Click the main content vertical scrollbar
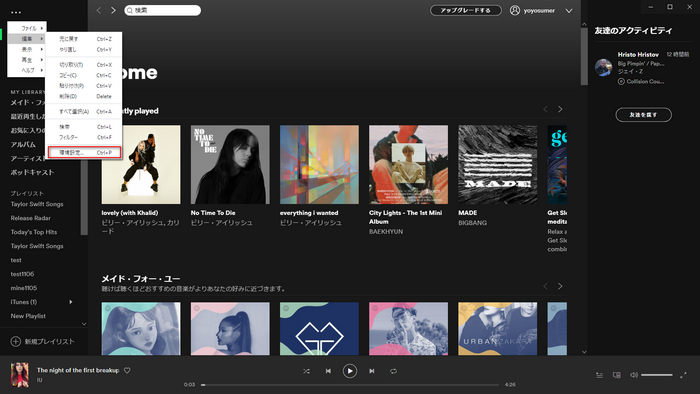Image resolution: width=700 pixels, height=394 pixels. pyautogui.click(x=584, y=57)
